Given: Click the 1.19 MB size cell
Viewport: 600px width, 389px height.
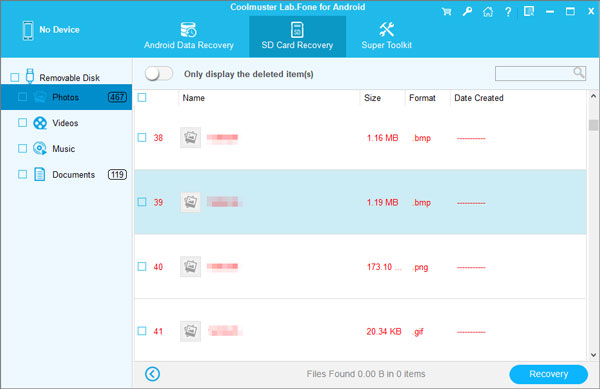Looking at the screenshot, I should pos(382,202).
